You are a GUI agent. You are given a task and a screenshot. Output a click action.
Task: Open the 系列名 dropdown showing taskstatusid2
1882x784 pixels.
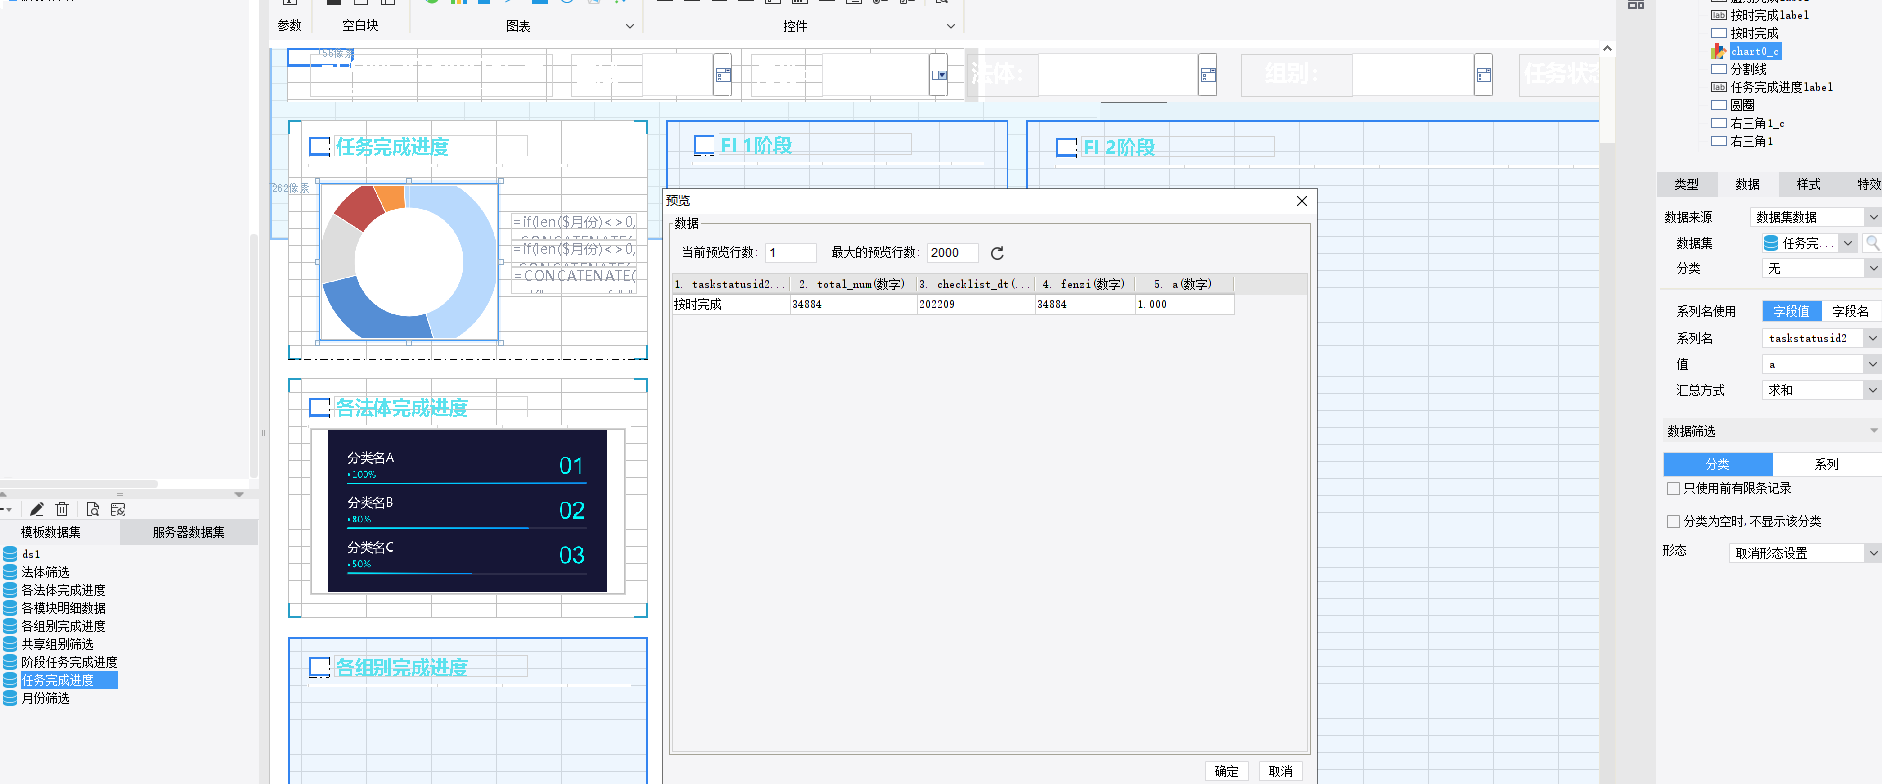click(1822, 338)
